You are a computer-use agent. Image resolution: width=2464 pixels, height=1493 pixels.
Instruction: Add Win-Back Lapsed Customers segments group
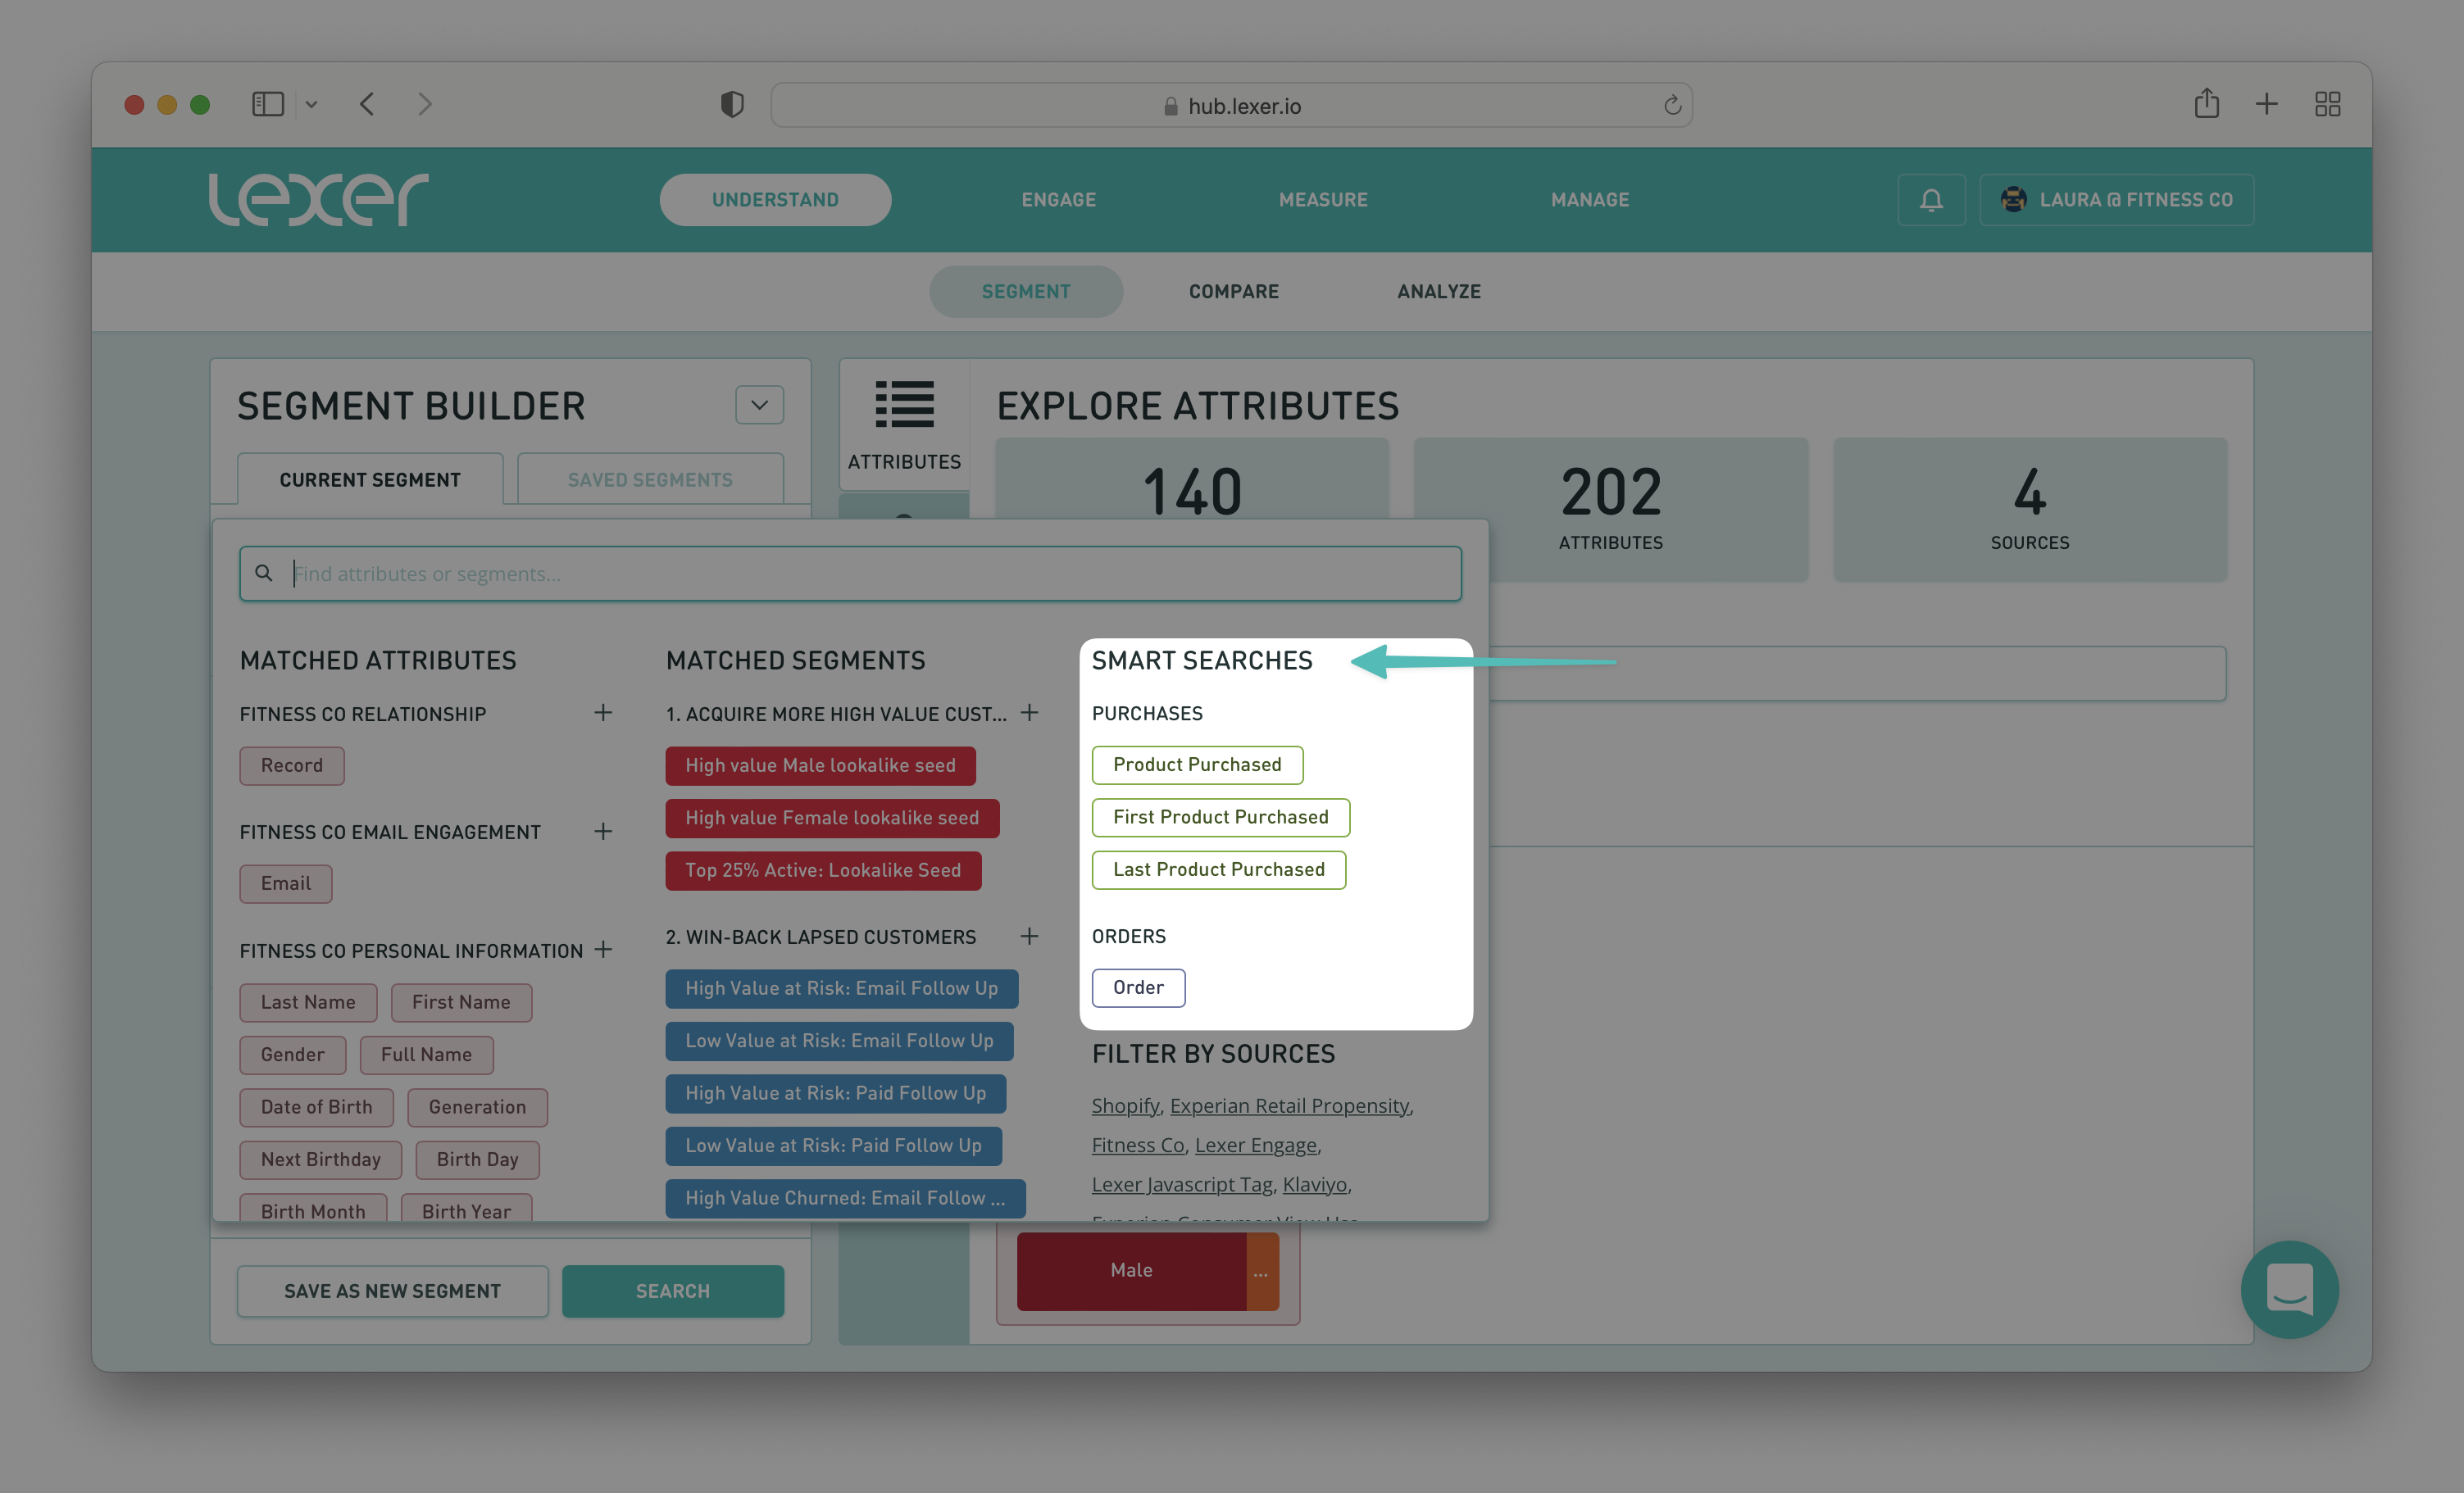(x=1029, y=936)
